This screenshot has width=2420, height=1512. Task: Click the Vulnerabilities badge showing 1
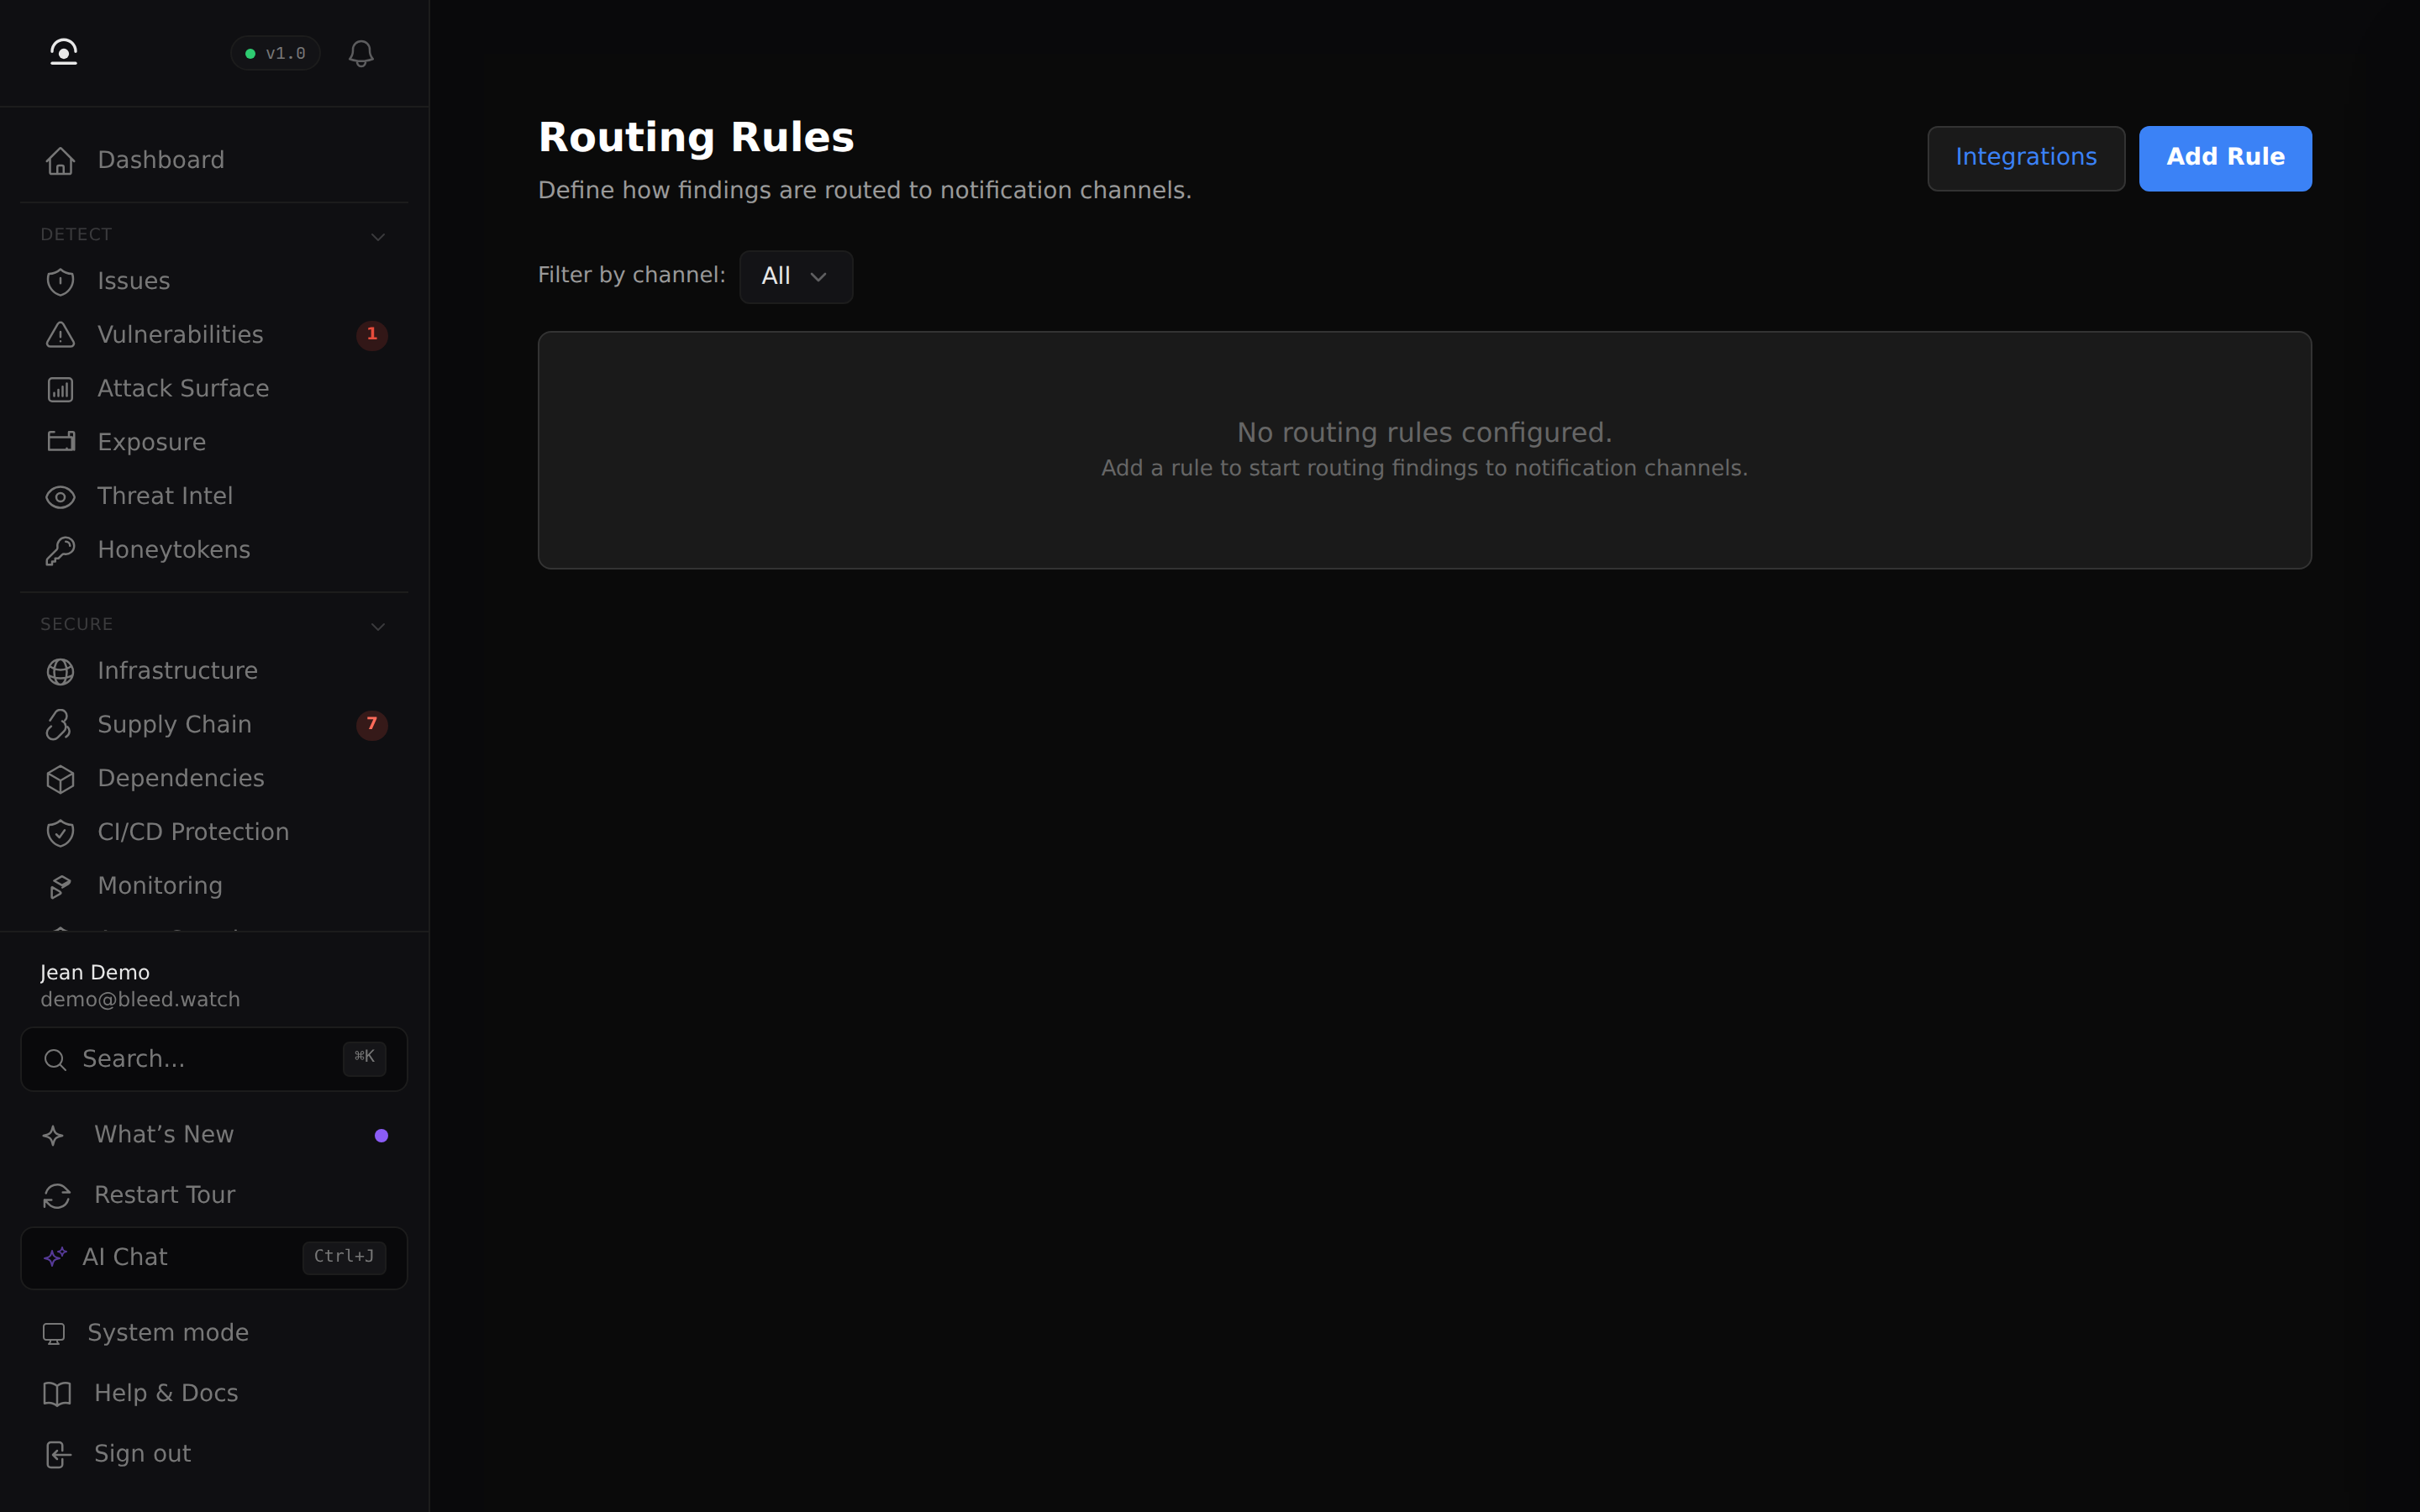point(372,335)
